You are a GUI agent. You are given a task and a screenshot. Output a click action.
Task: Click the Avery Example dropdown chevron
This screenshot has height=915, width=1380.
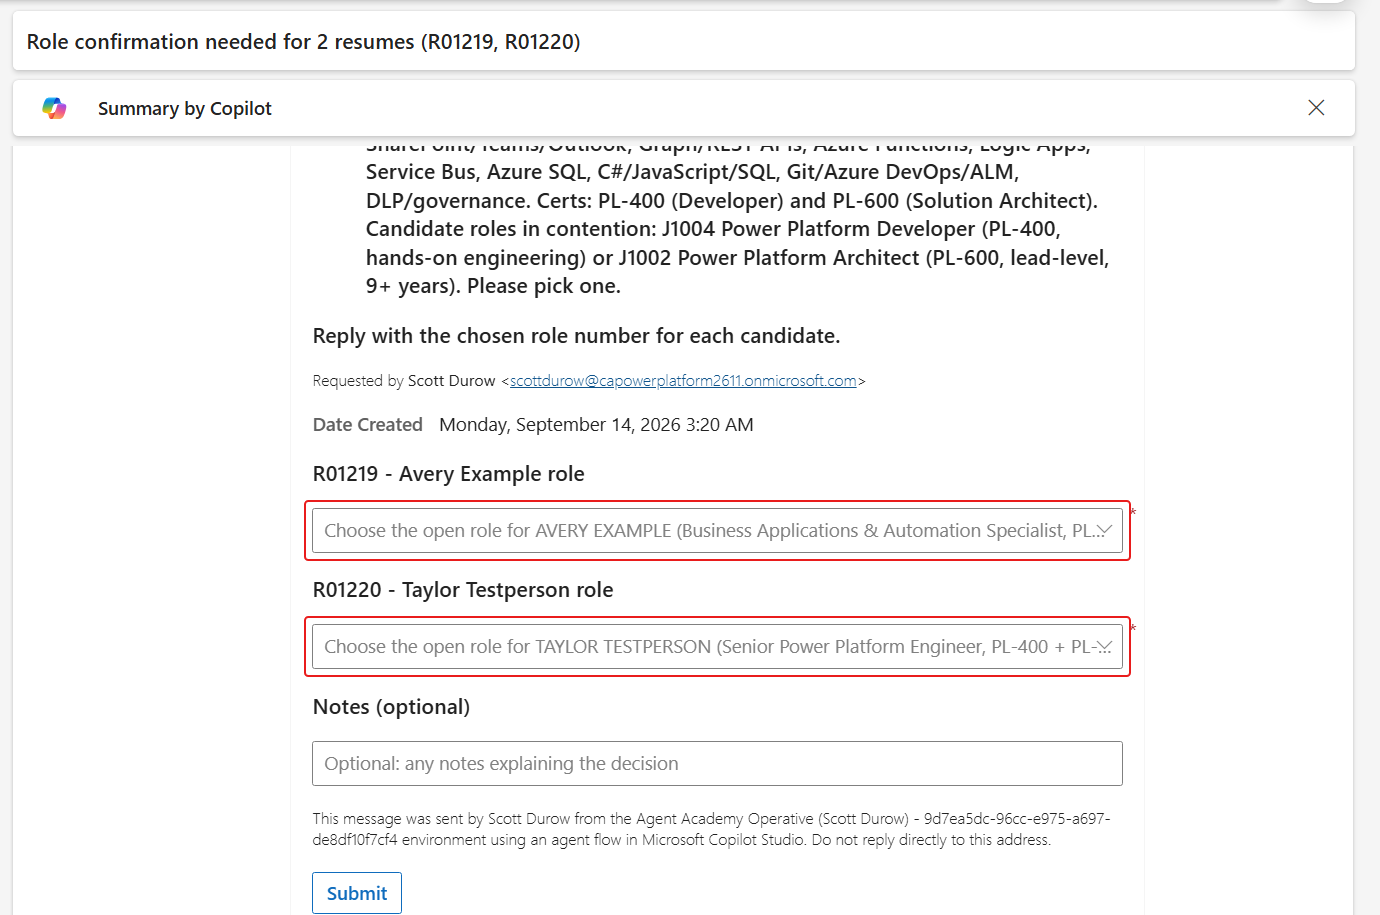[x=1104, y=531]
